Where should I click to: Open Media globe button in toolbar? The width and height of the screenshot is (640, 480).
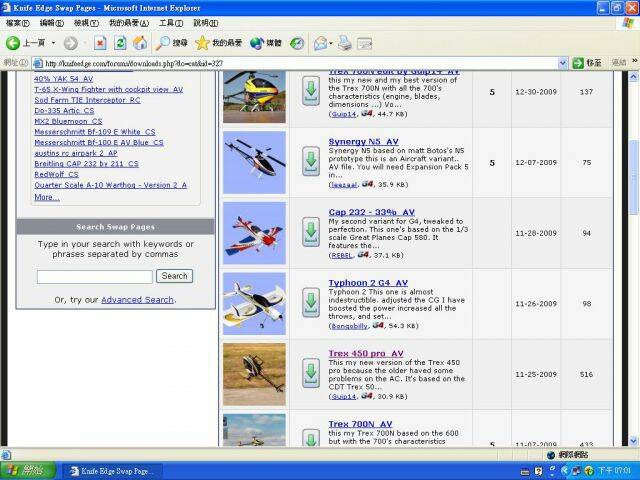click(x=266, y=43)
